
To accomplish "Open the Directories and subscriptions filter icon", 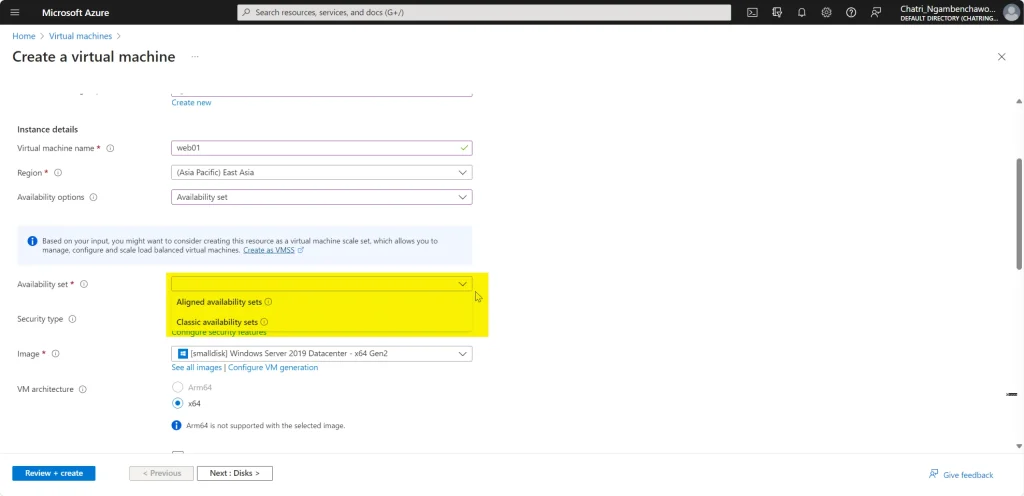I will [x=777, y=12].
